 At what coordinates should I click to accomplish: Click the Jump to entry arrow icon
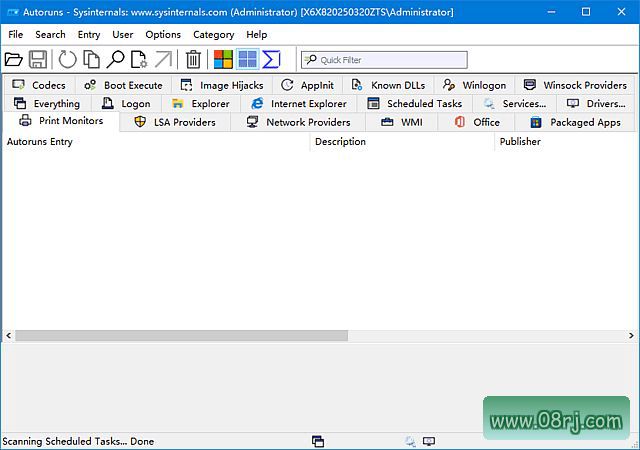click(163, 60)
